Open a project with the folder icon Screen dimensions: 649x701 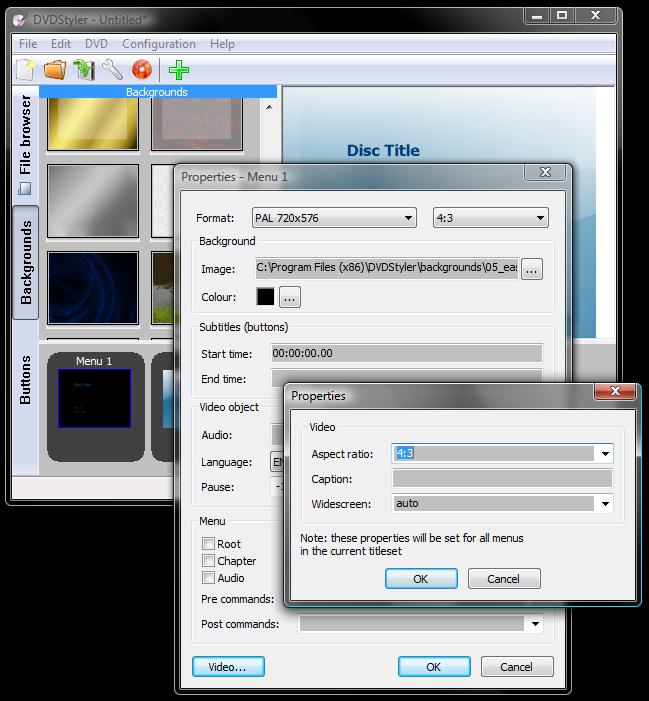click(x=55, y=70)
